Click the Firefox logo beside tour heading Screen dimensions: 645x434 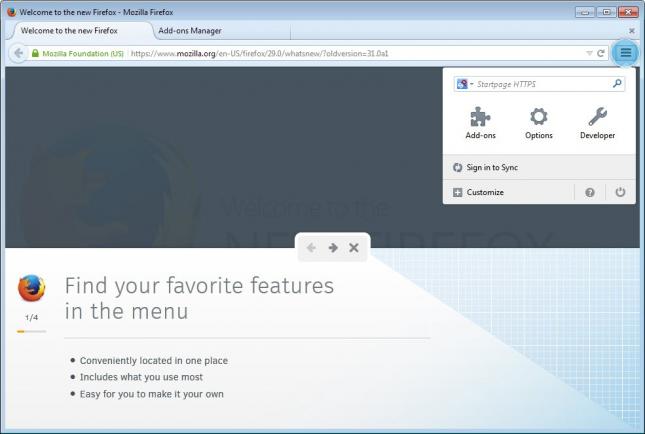pos(32,288)
